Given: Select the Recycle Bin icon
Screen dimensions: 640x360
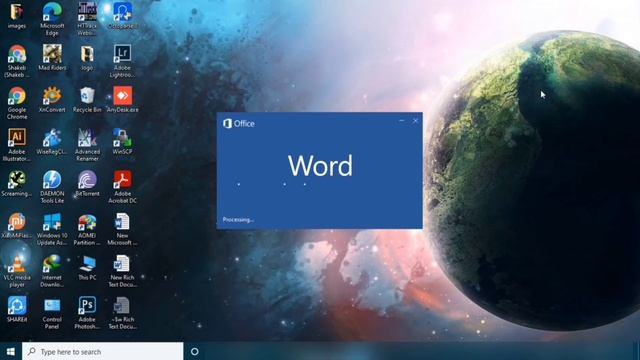Looking at the screenshot, I should [x=87, y=100].
